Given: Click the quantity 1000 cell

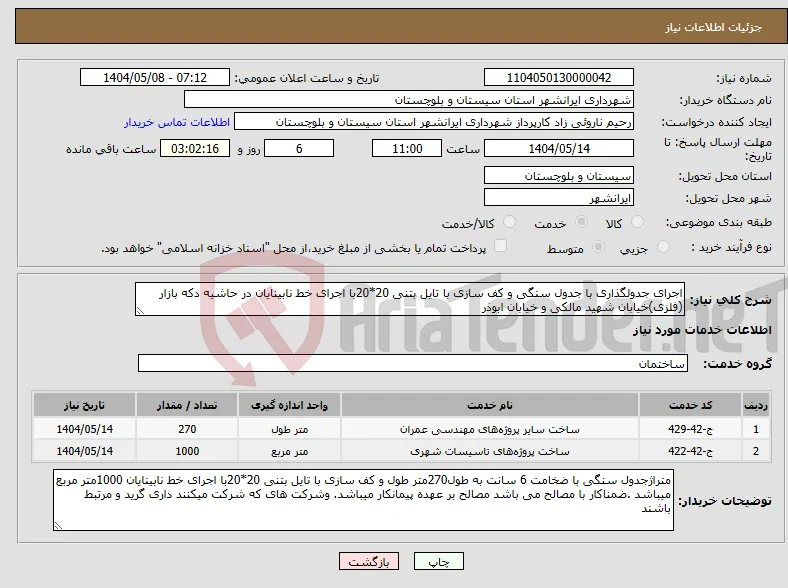Looking at the screenshot, I should [186, 451].
